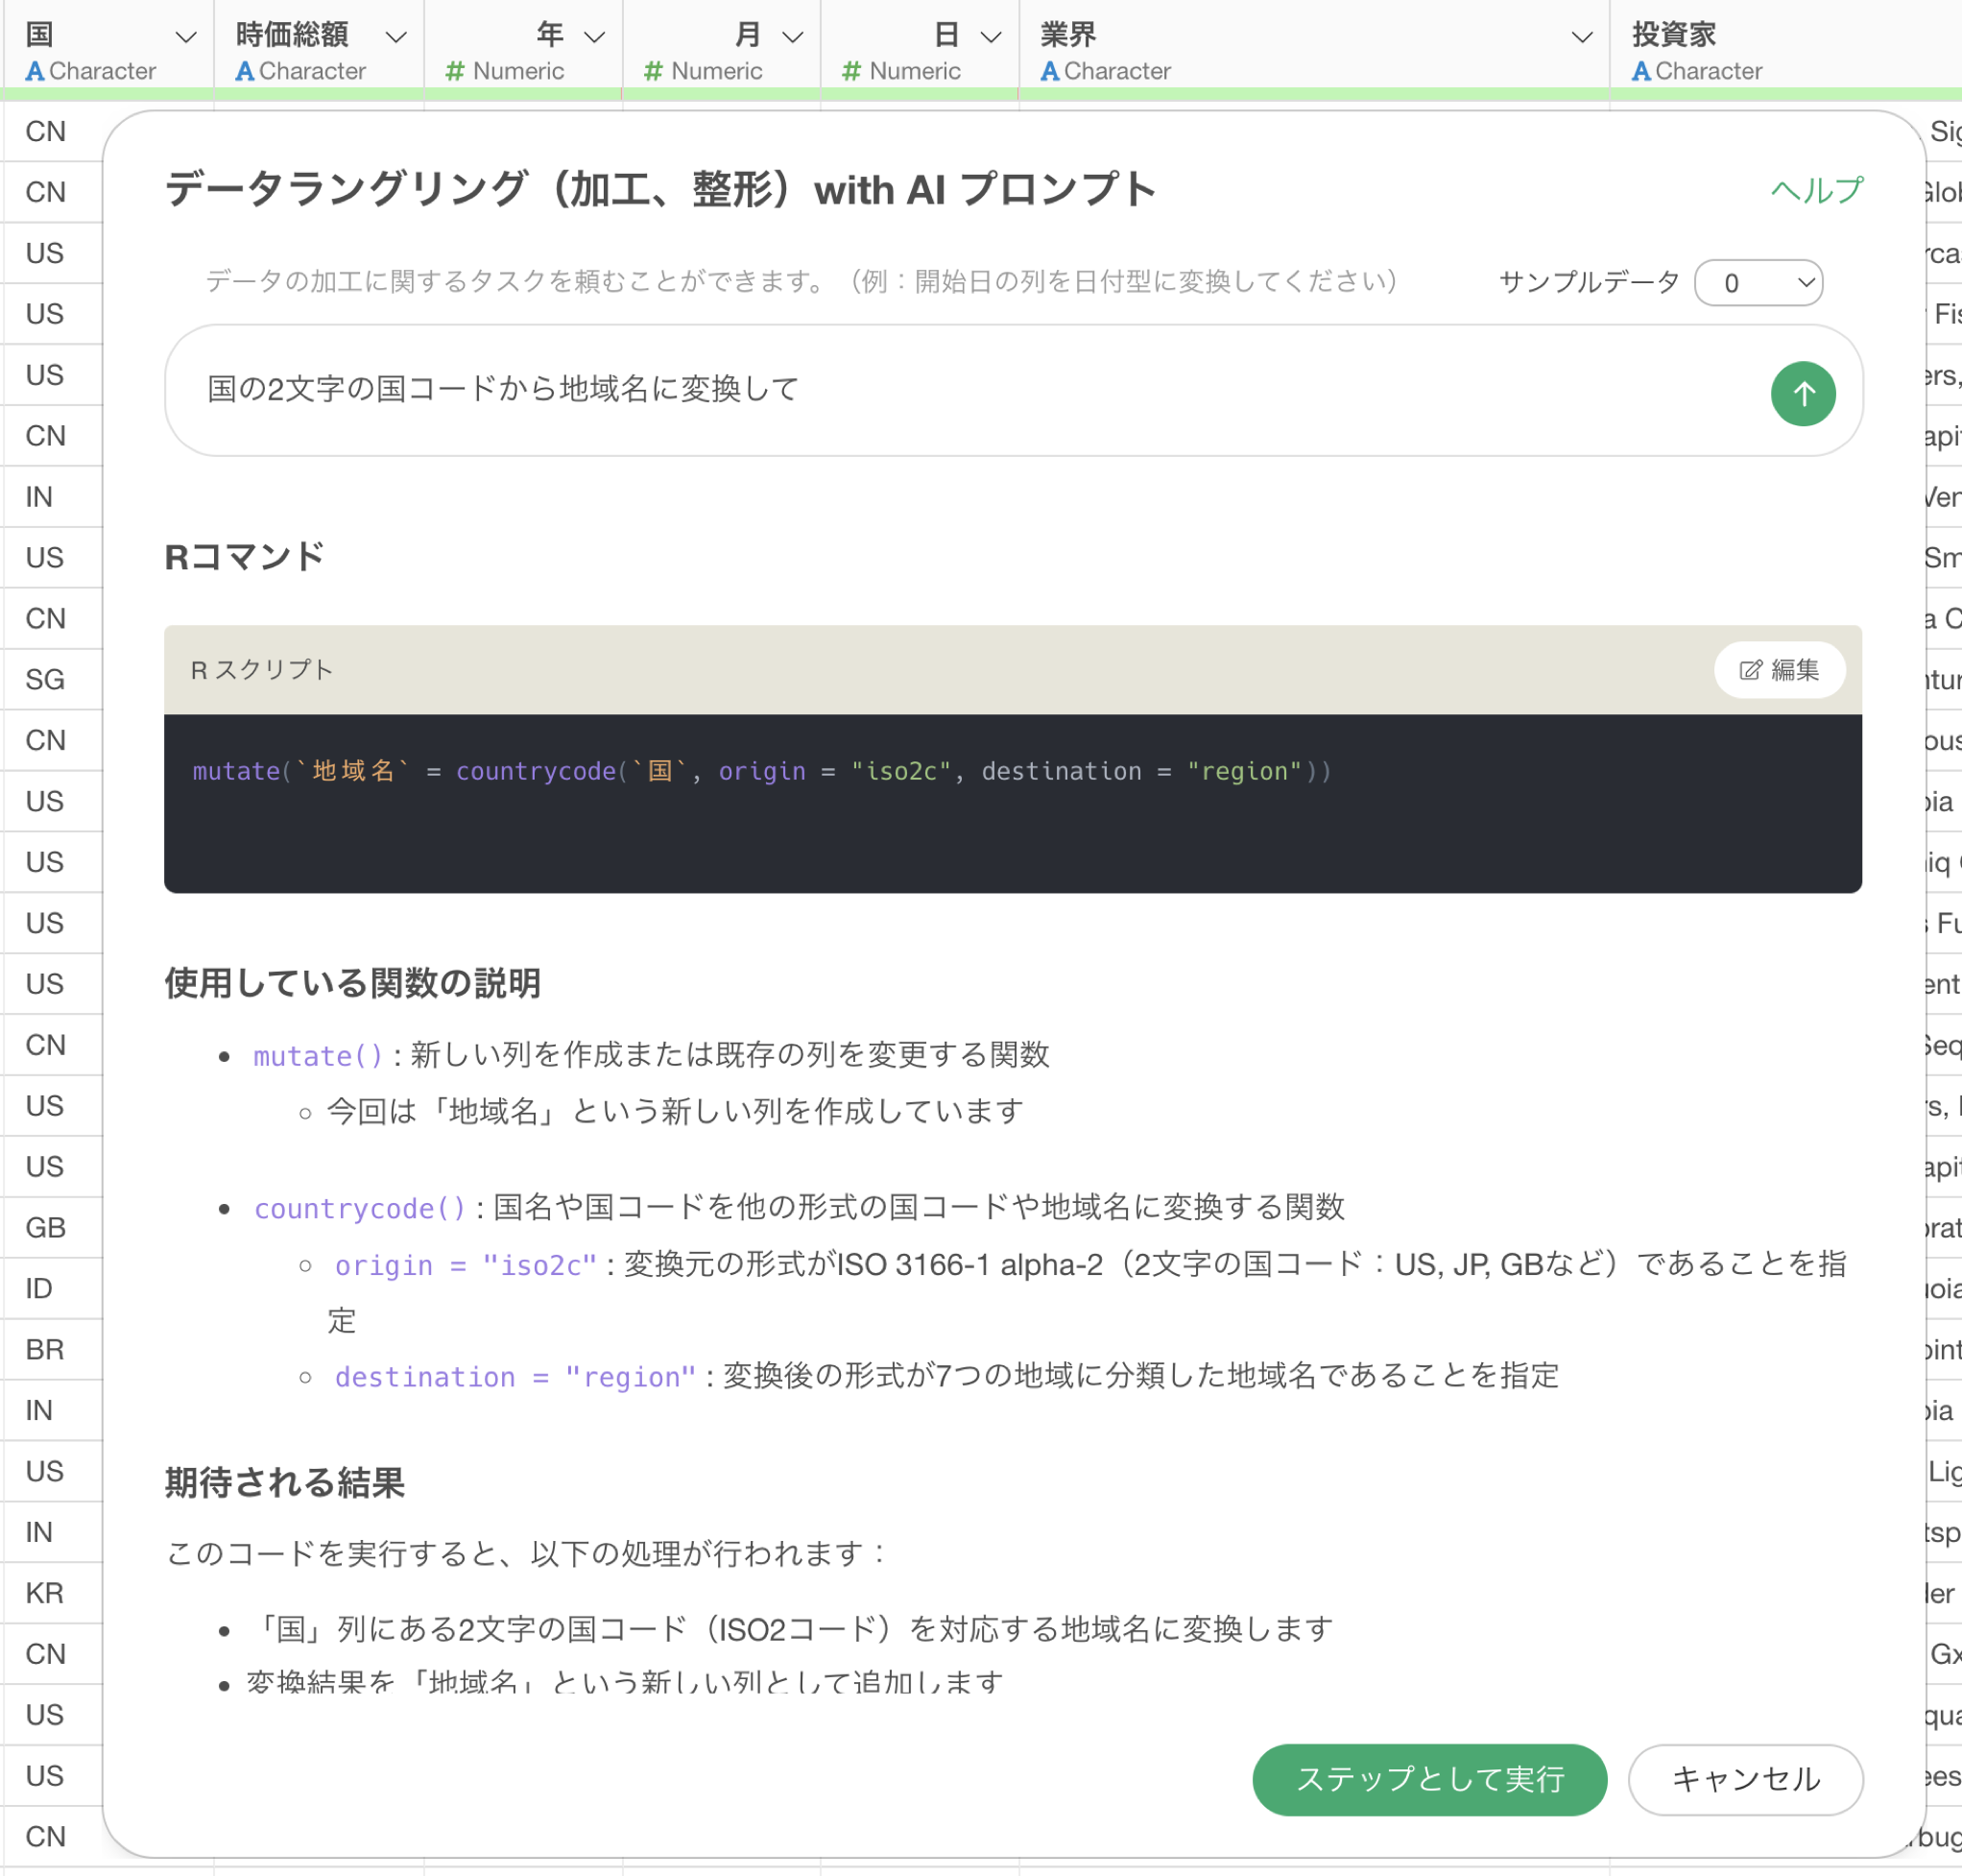1962x1876 pixels.
Task: Click the Numeric type icon under 月
Action: (653, 72)
